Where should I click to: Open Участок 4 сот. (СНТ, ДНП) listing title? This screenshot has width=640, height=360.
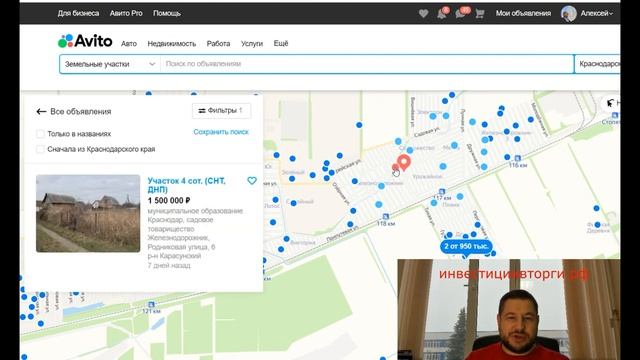[x=187, y=185]
